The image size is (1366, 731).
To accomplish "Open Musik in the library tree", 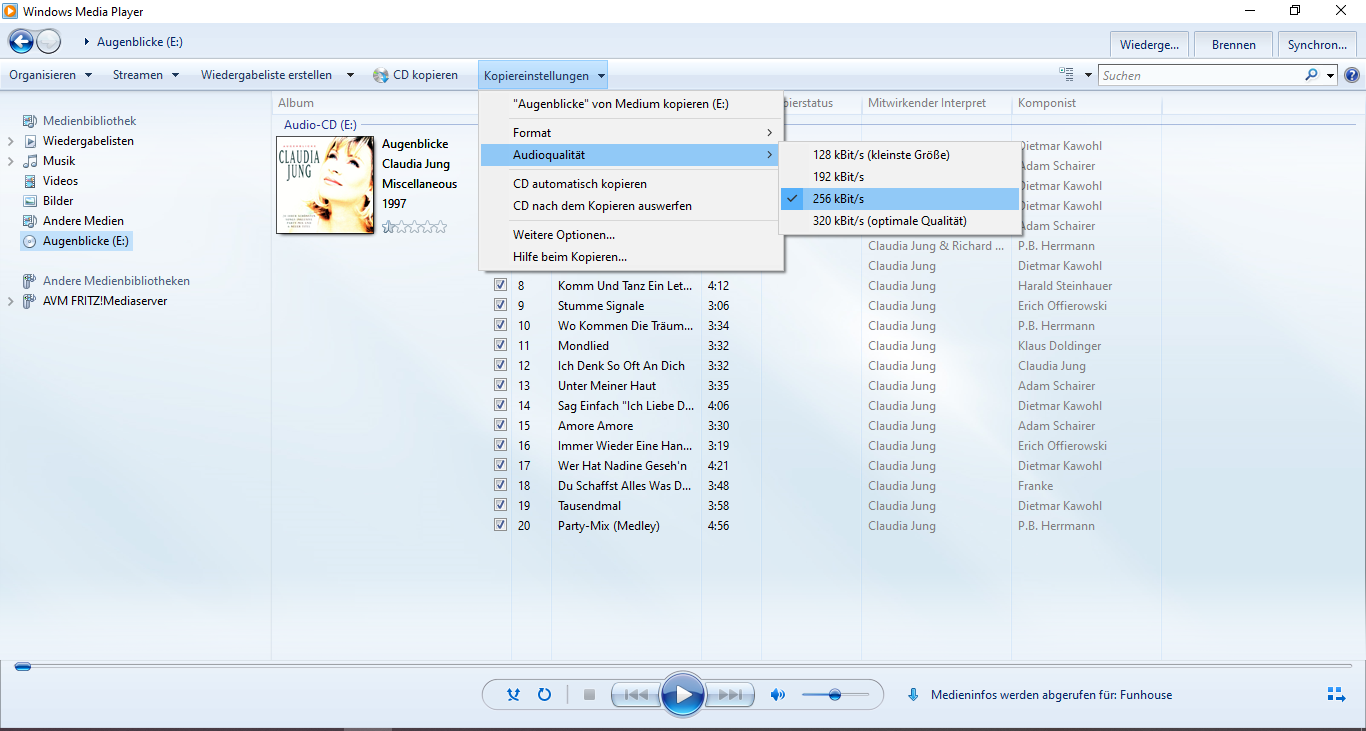I will 59,161.
